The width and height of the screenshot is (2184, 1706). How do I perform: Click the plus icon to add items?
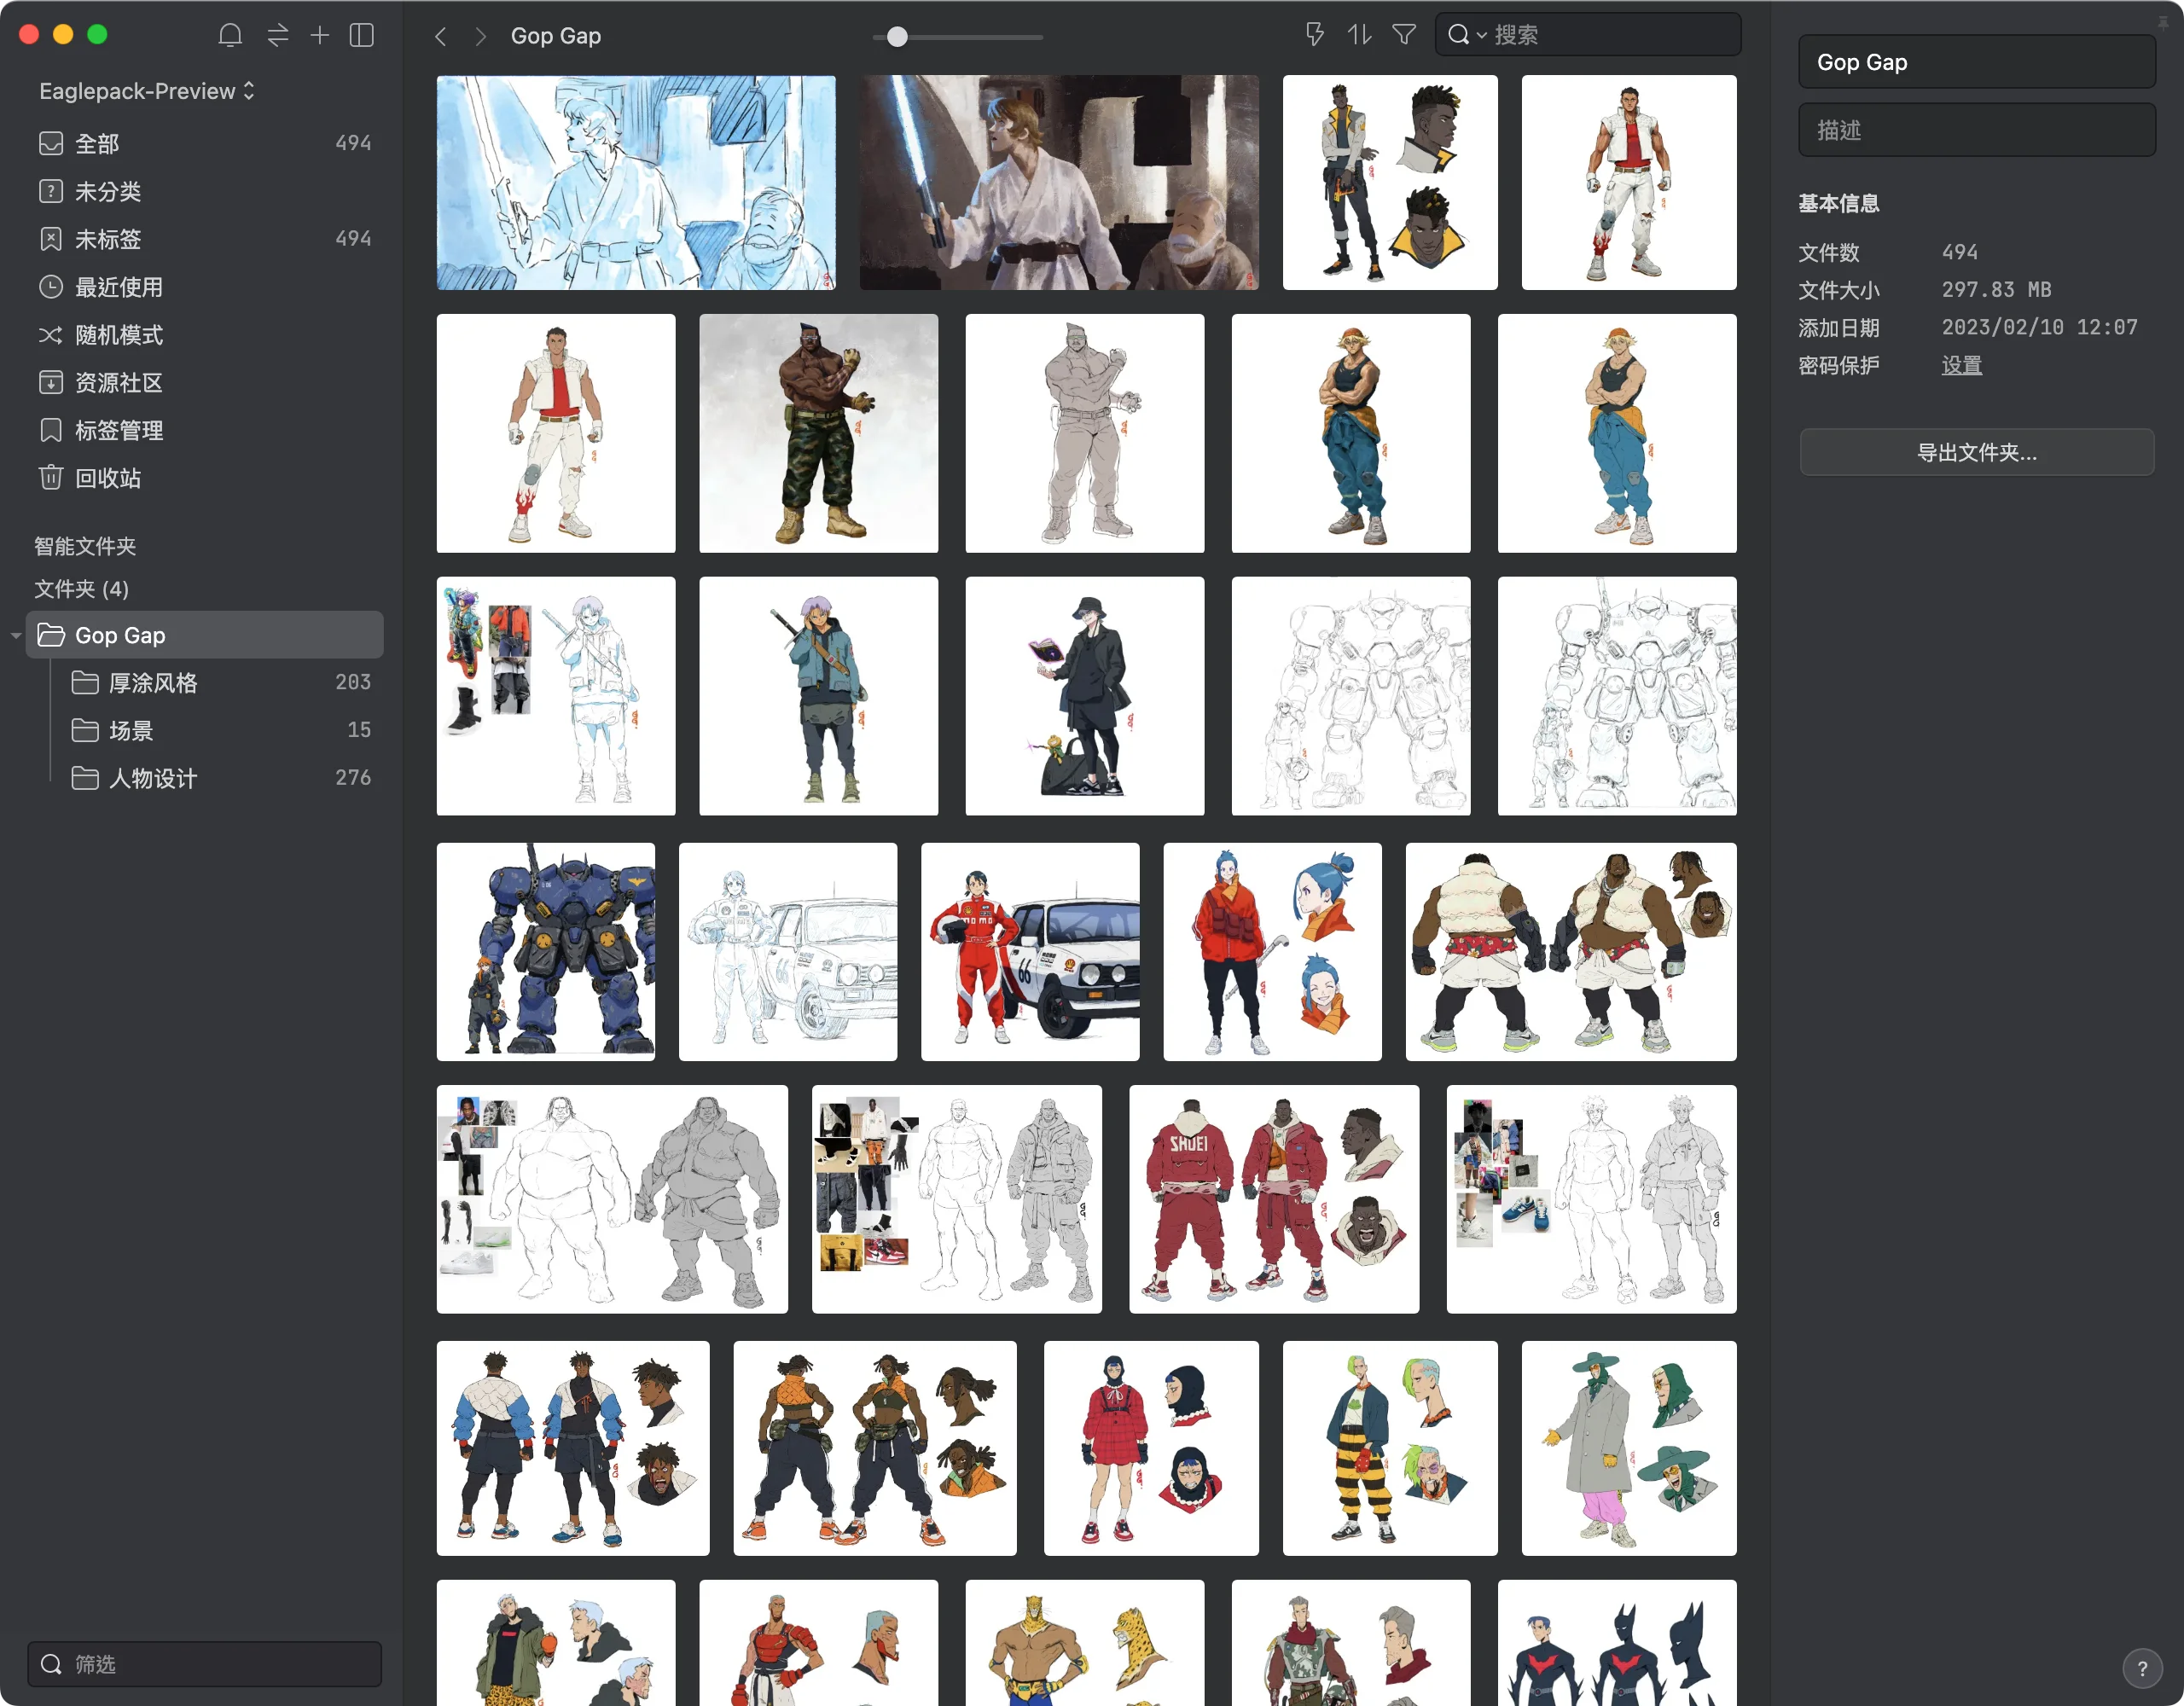[320, 36]
